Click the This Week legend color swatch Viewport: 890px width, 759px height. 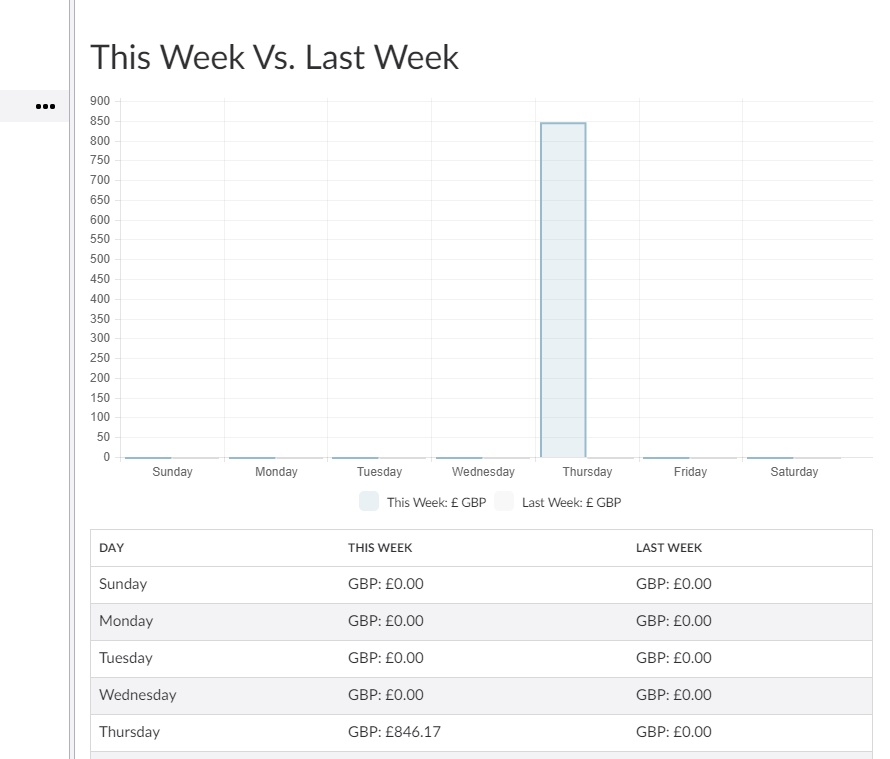pyautogui.click(x=369, y=502)
